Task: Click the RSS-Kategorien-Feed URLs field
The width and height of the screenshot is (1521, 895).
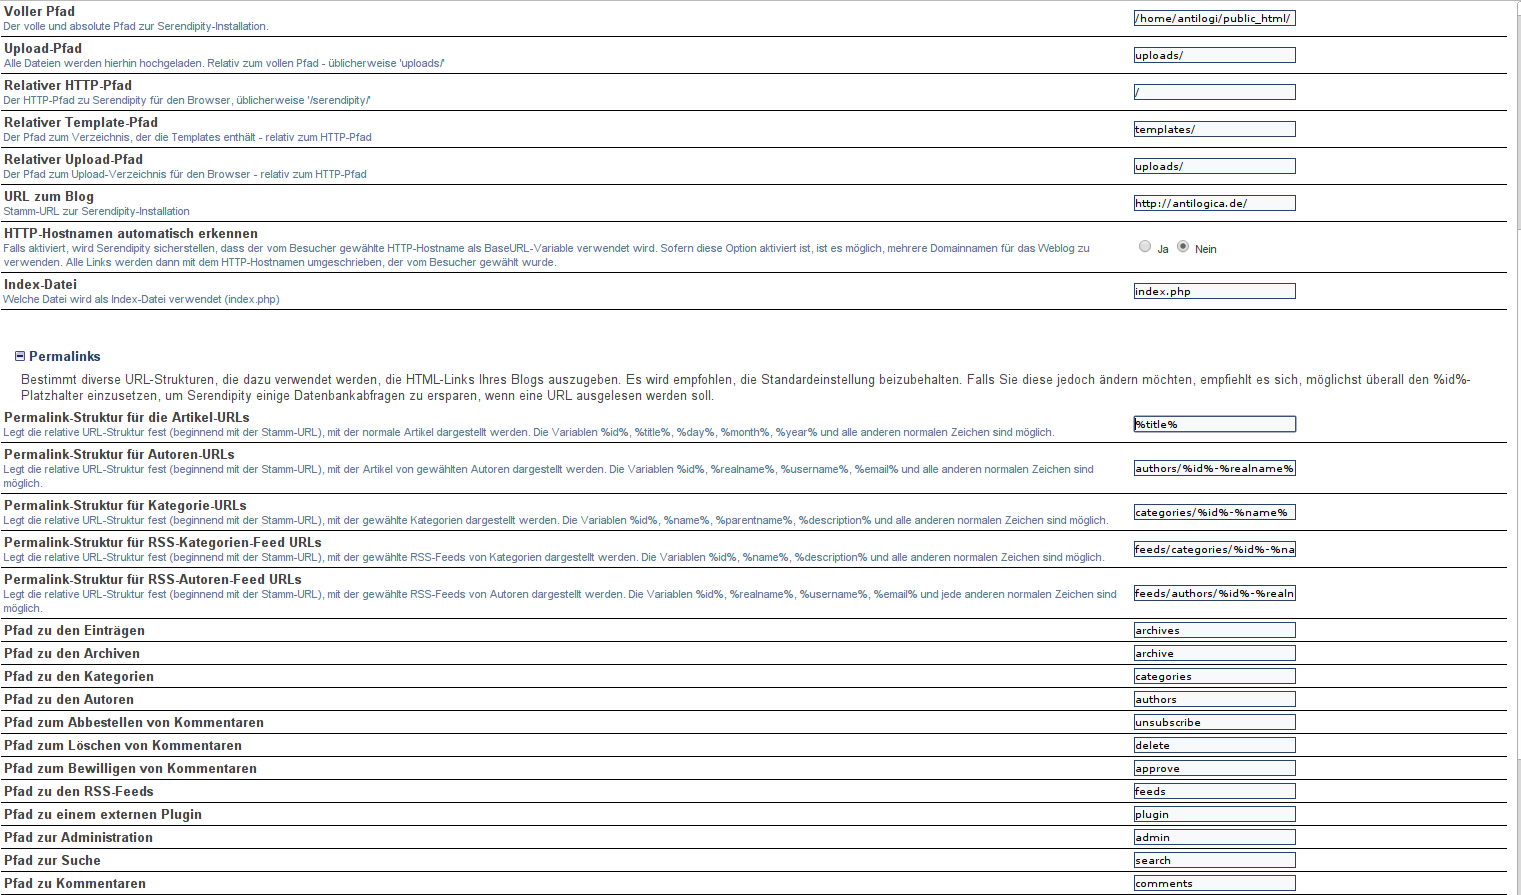Action: (1214, 549)
